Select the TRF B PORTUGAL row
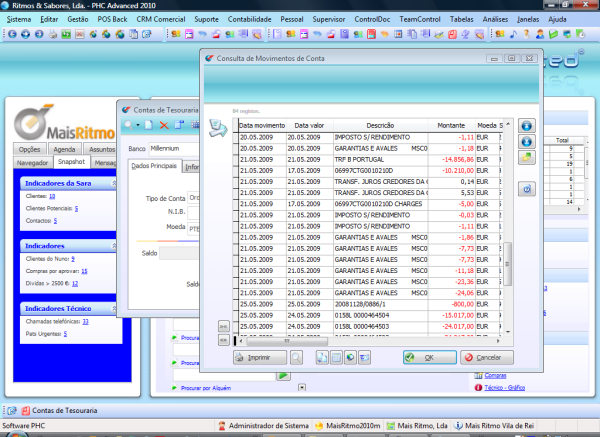This screenshot has height=437, width=600. (367, 160)
